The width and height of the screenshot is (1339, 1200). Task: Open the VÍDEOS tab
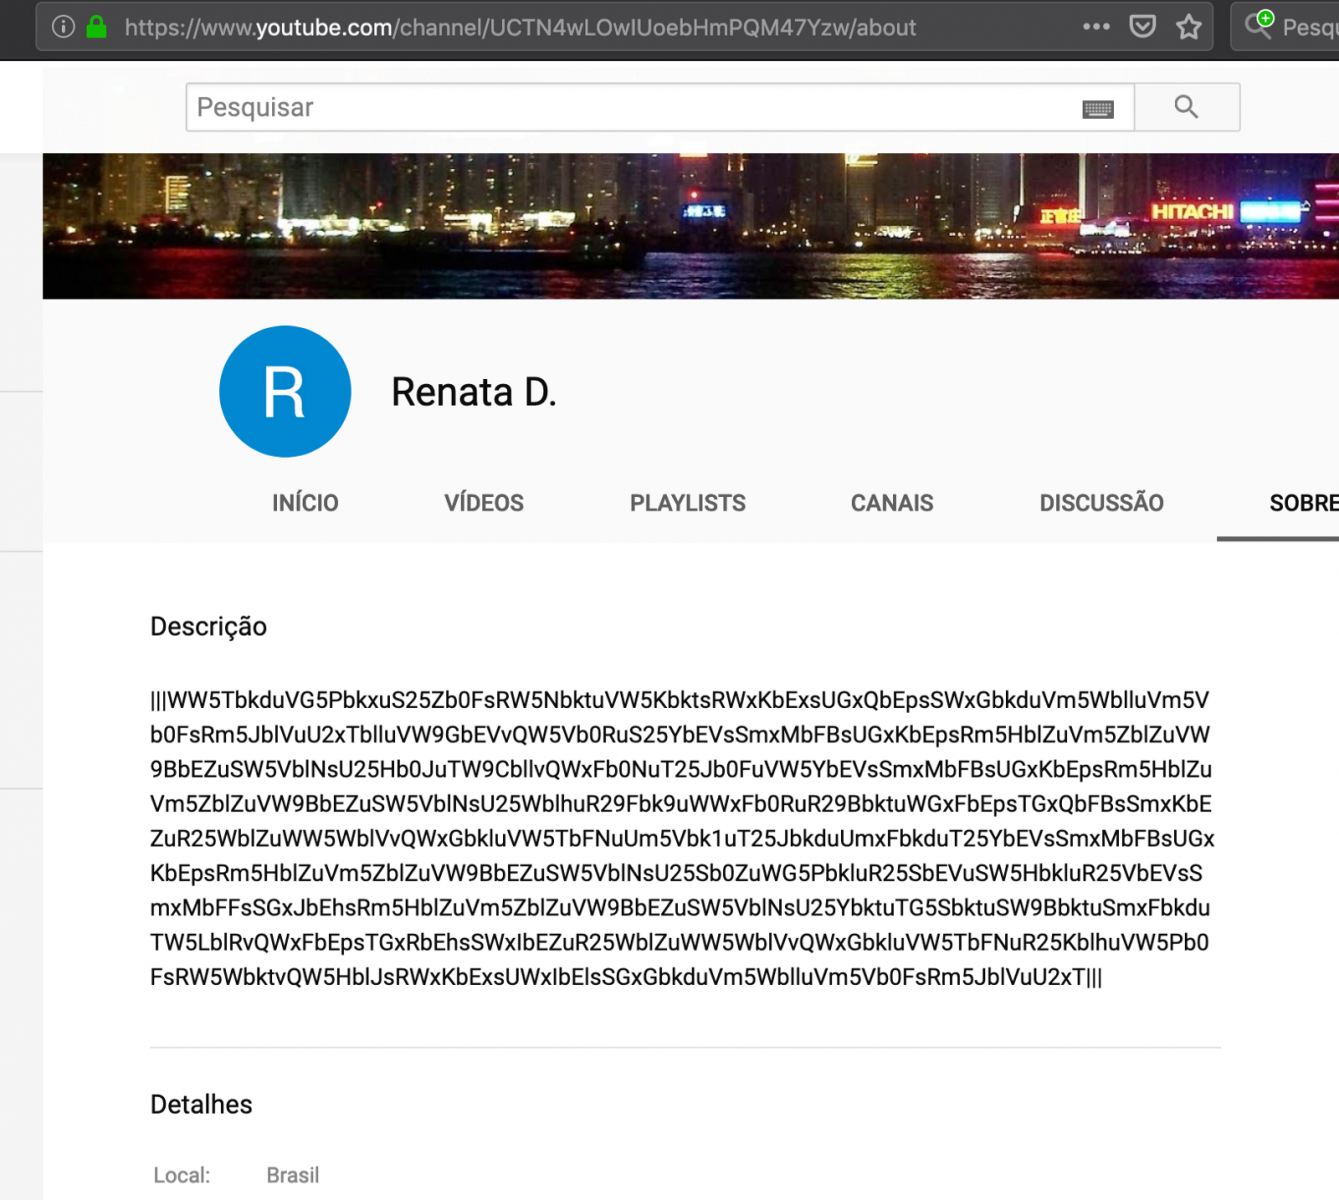pyautogui.click(x=484, y=503)
